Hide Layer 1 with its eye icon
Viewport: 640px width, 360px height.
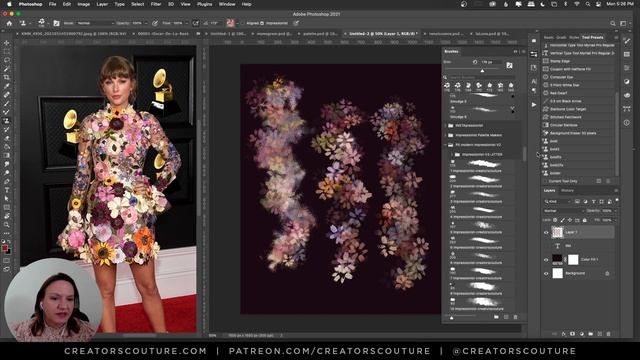[x=546, y=232]
